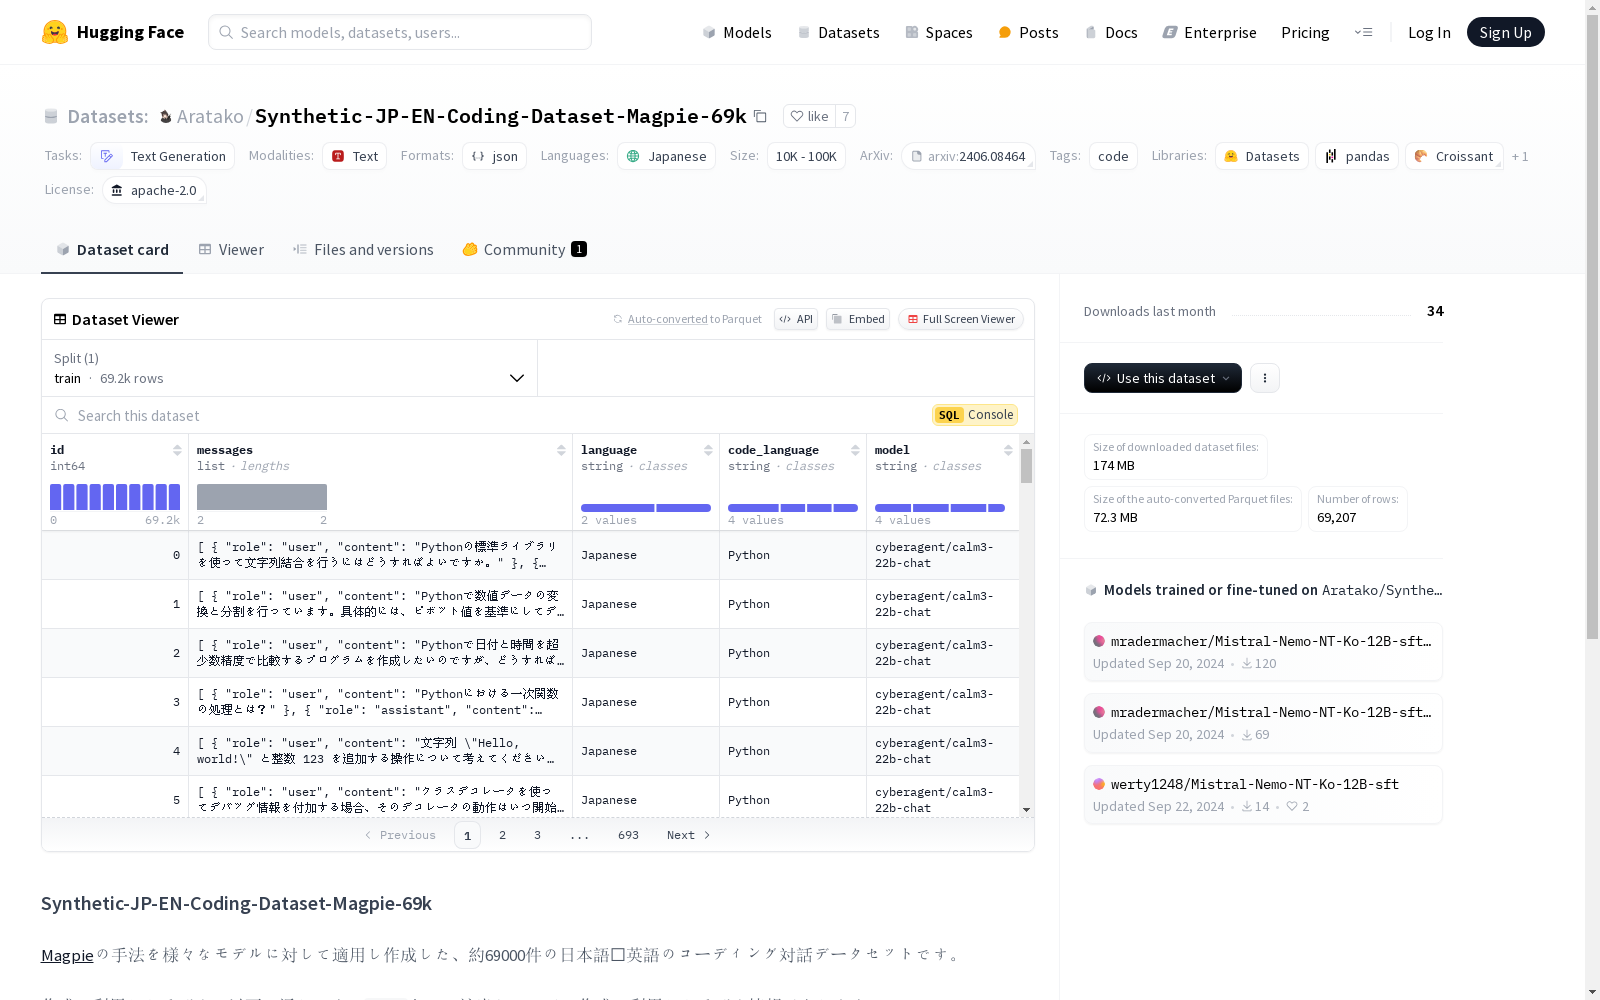This screenshot has height=1000, width=1600.
Task: Click the Hugging Face logo
Action: coord(113,32)
